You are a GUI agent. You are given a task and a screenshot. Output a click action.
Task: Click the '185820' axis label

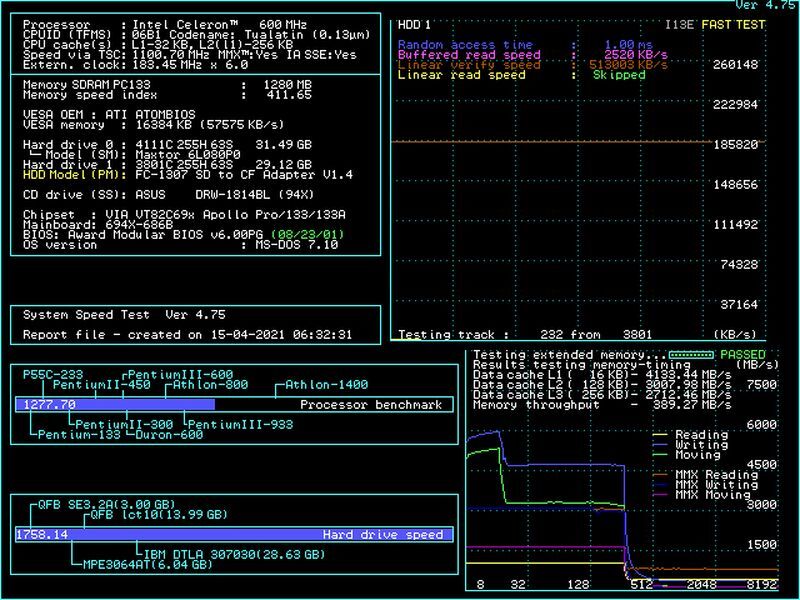click(x=735, y=145)
